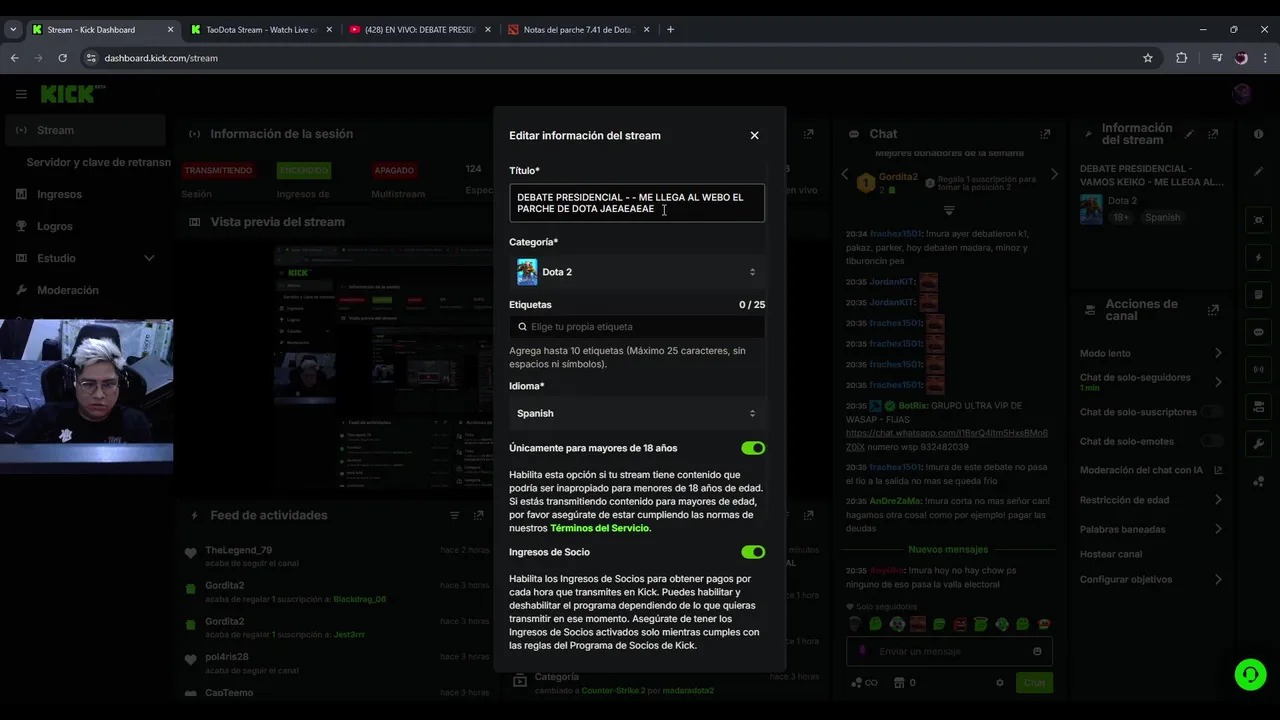Click the Enviar un mensaje chat input
Image resolution: width=1280 pixels, height=720 pixels.
coord(948,651)
